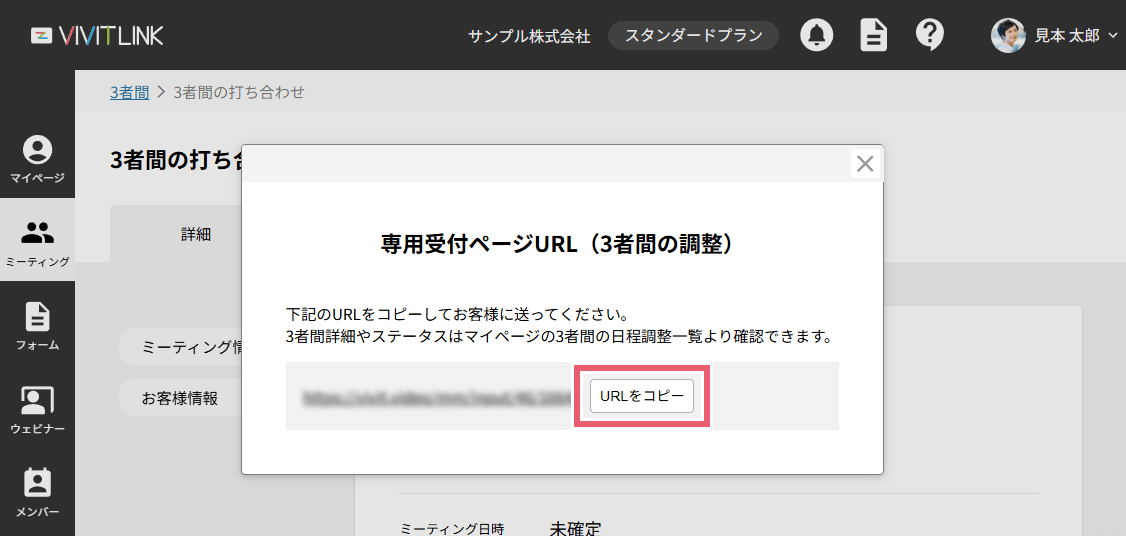This screenshot has width=1126, height=536.
Task: Click the サンプル株式会社 company name
Action: (529, 36)
